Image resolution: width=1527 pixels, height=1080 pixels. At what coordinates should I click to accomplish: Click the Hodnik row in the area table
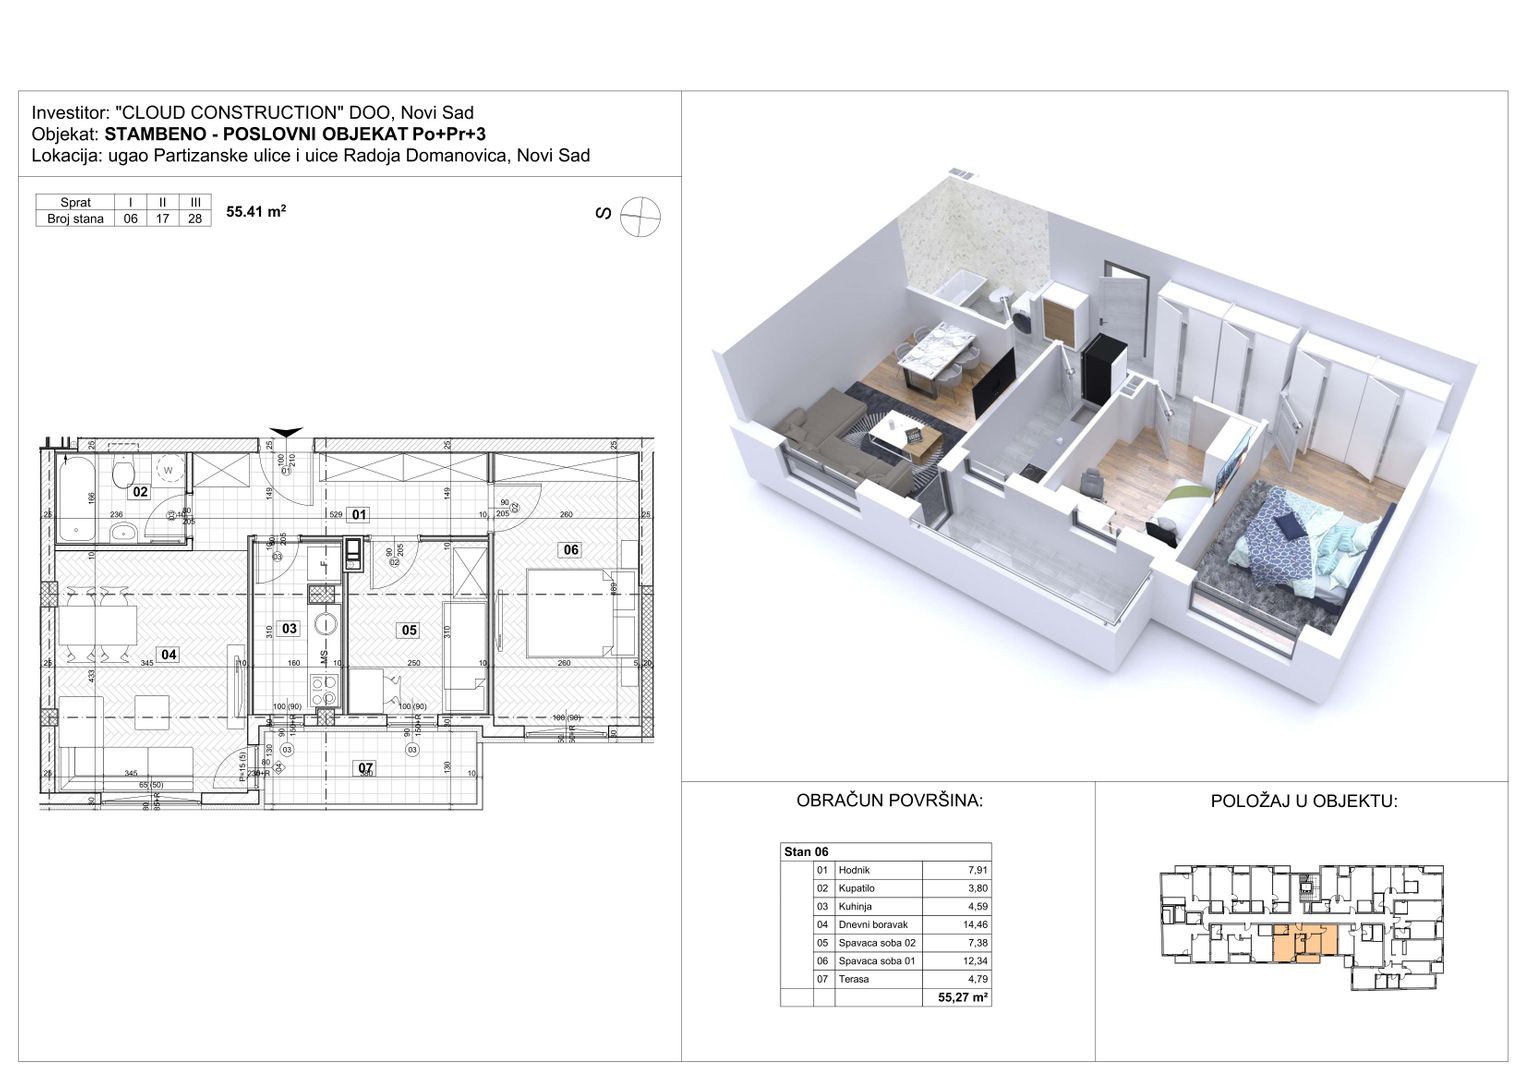coord(901,870)
